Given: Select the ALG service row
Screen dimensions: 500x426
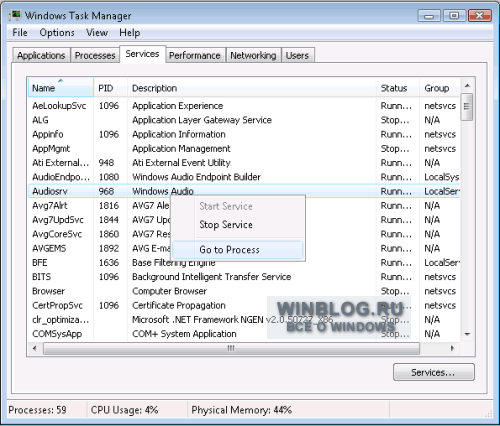Looking at the screenshot, I should [x=244, y=120].
